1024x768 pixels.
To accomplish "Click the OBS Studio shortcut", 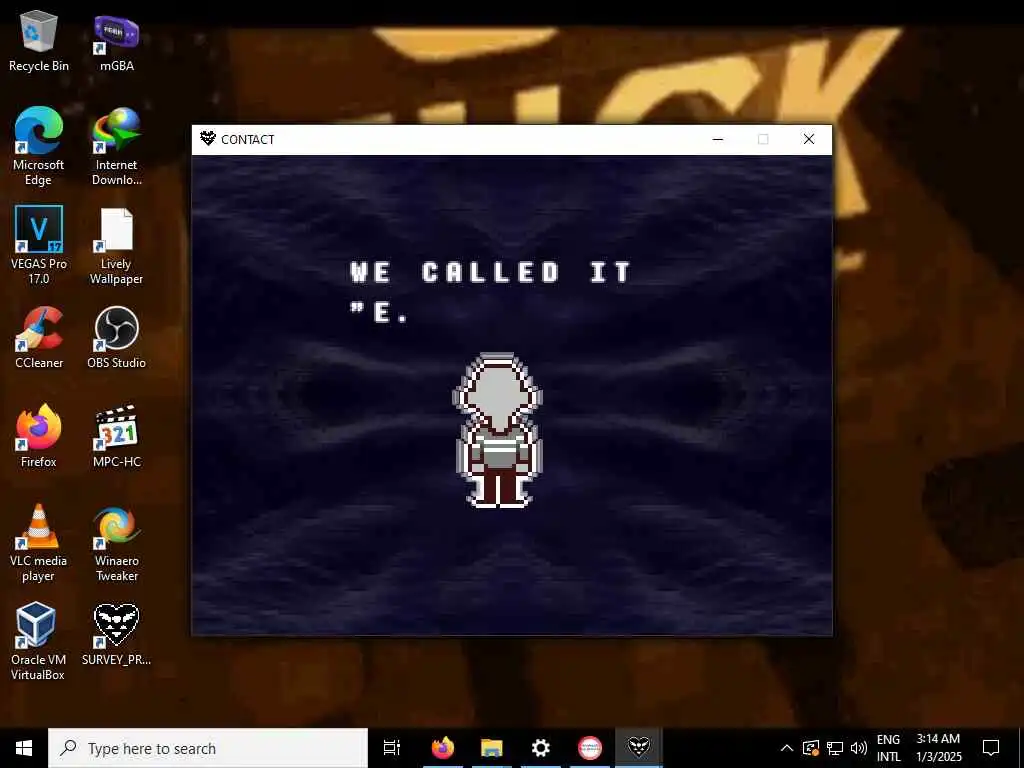I will coord(117,338).
